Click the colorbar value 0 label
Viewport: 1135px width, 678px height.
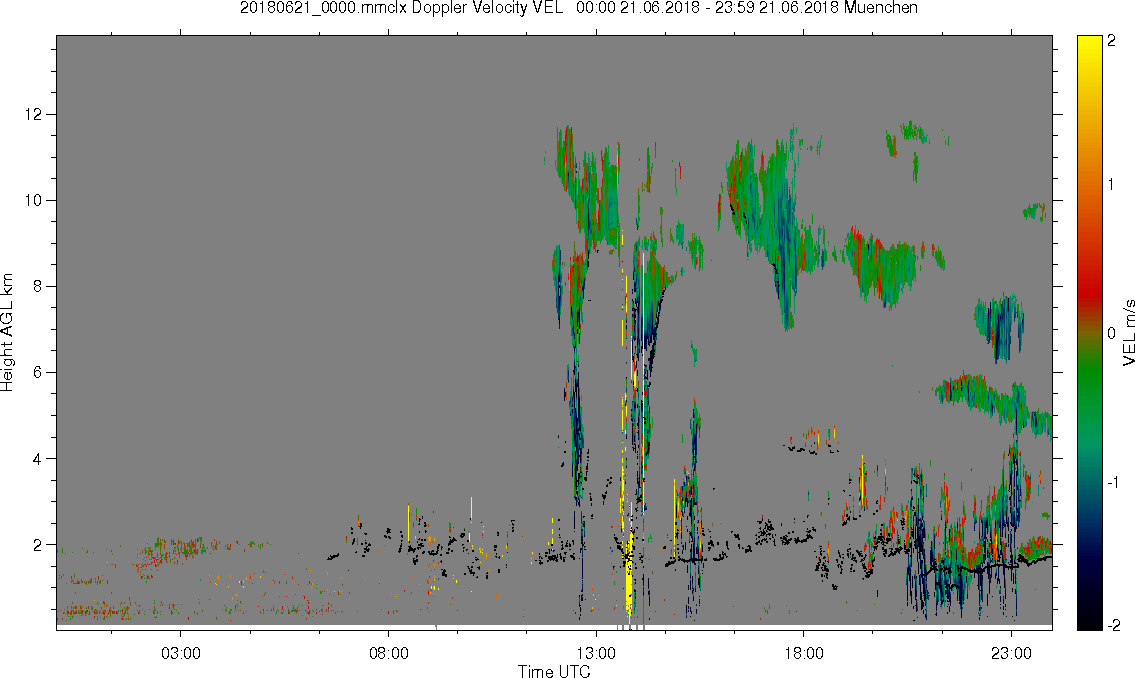pos(1111,334)
